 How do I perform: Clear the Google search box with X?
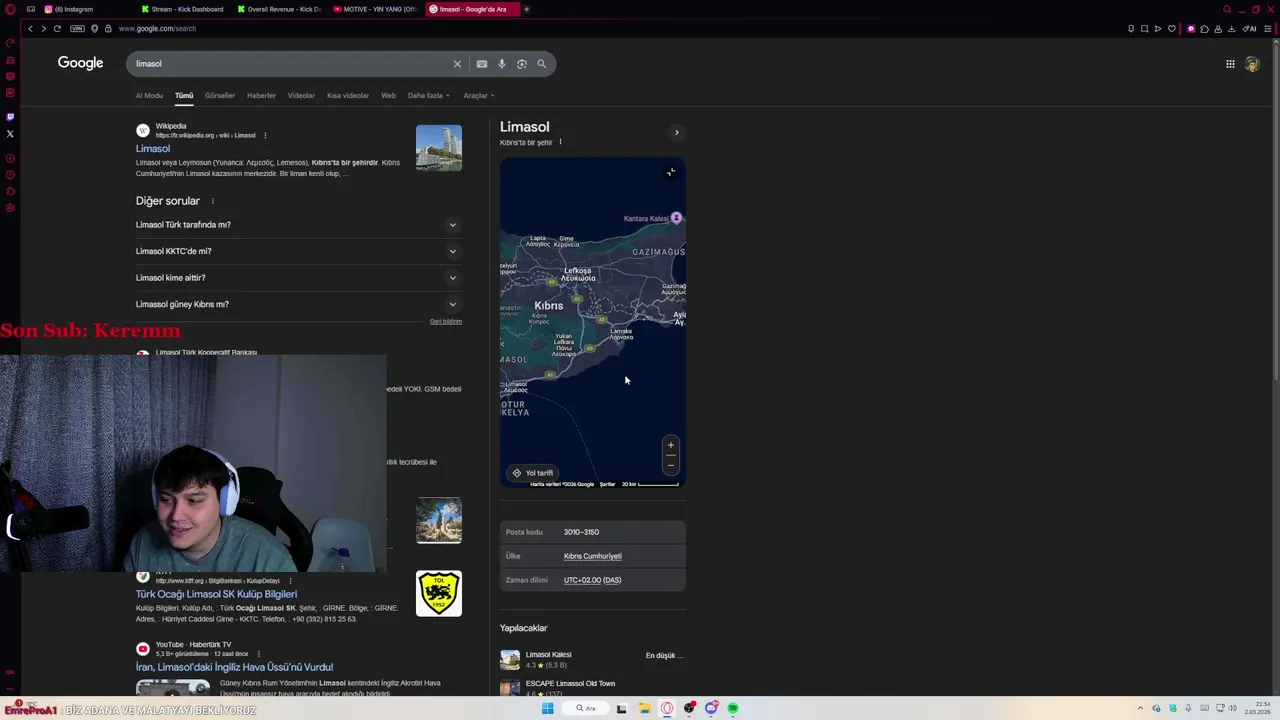point(457,64)
